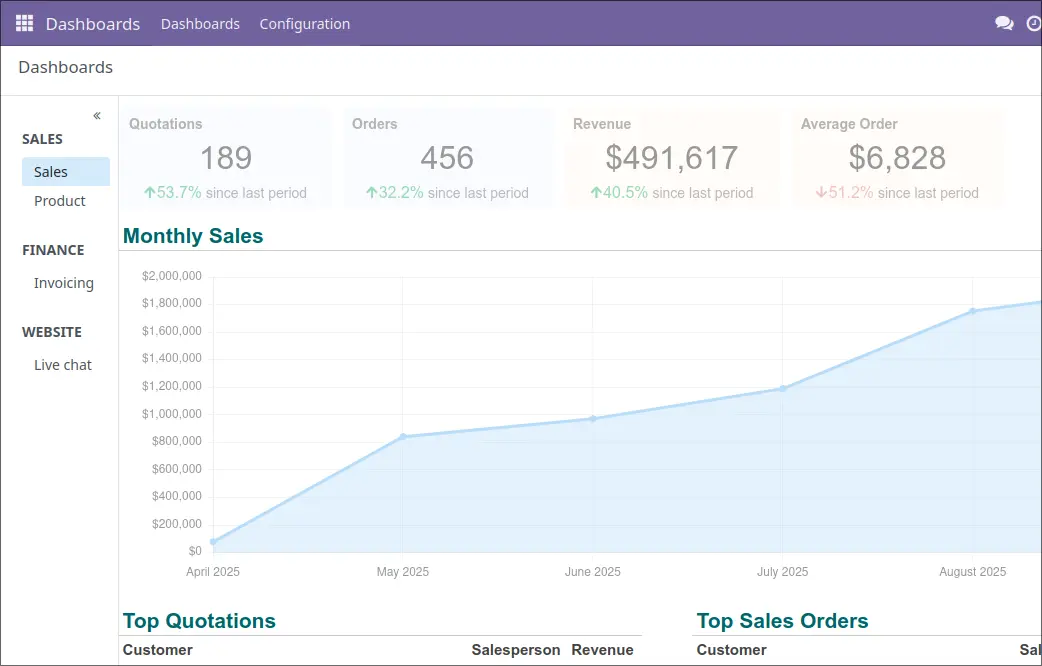Switch to the Product dashboard

tap(60, 201)
